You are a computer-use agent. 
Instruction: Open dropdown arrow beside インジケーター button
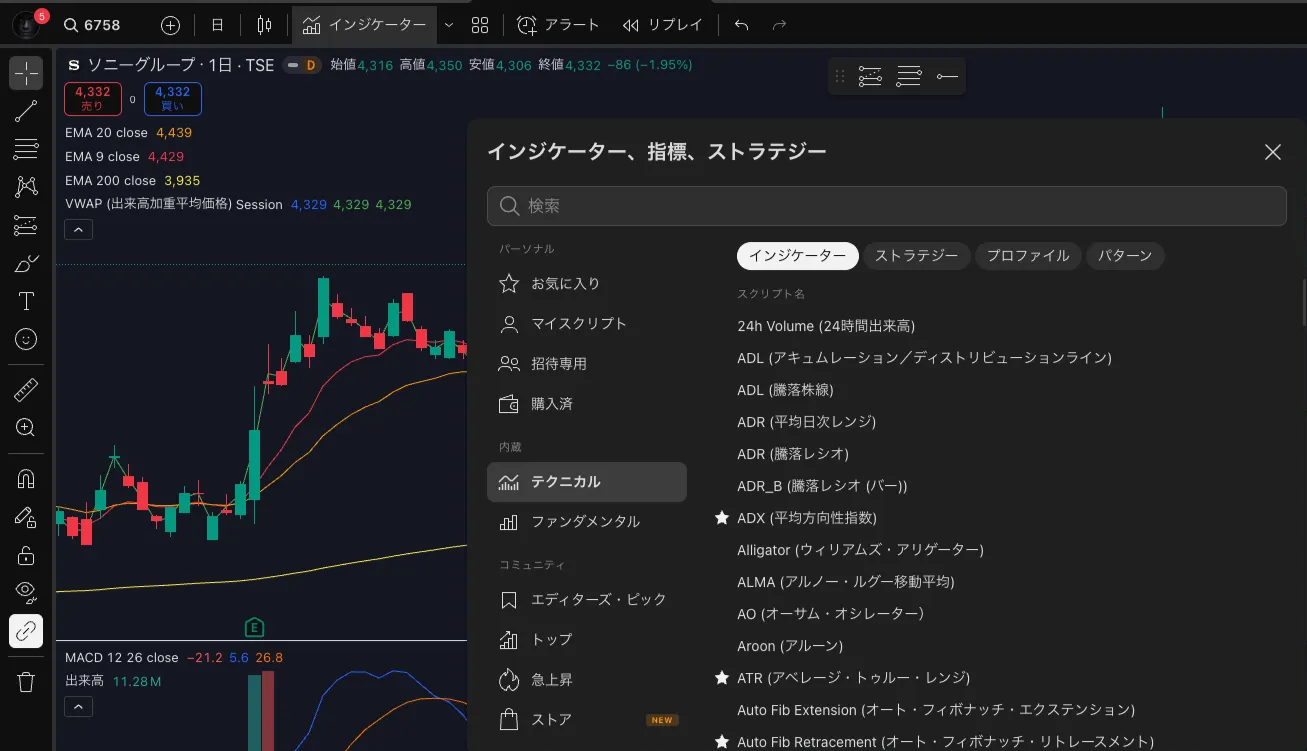(x=448, y=25)
